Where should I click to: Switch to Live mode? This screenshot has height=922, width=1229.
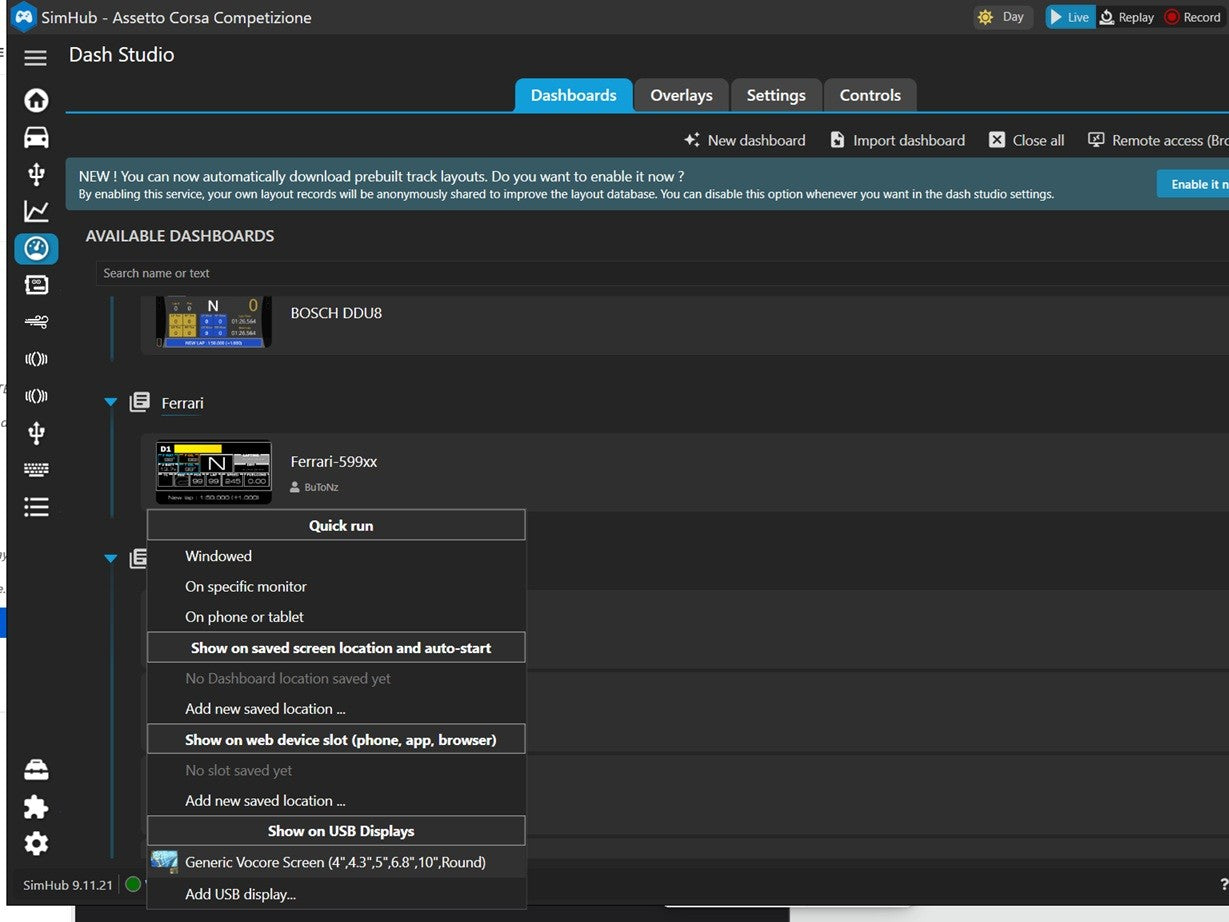click(1070, 17)
